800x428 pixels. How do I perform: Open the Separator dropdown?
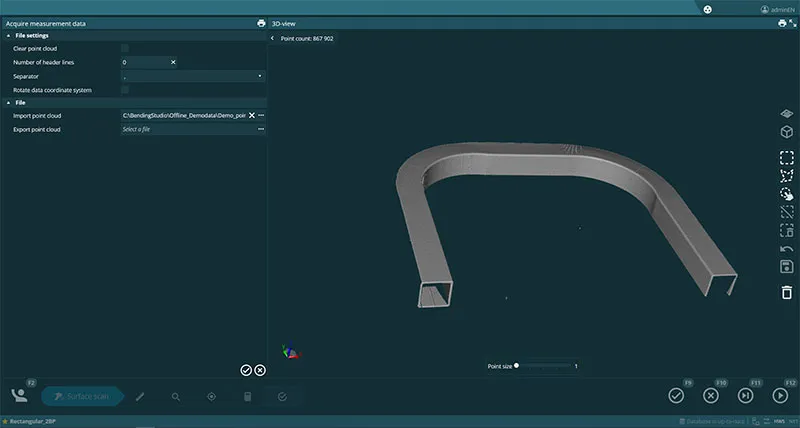click(191, 76)
